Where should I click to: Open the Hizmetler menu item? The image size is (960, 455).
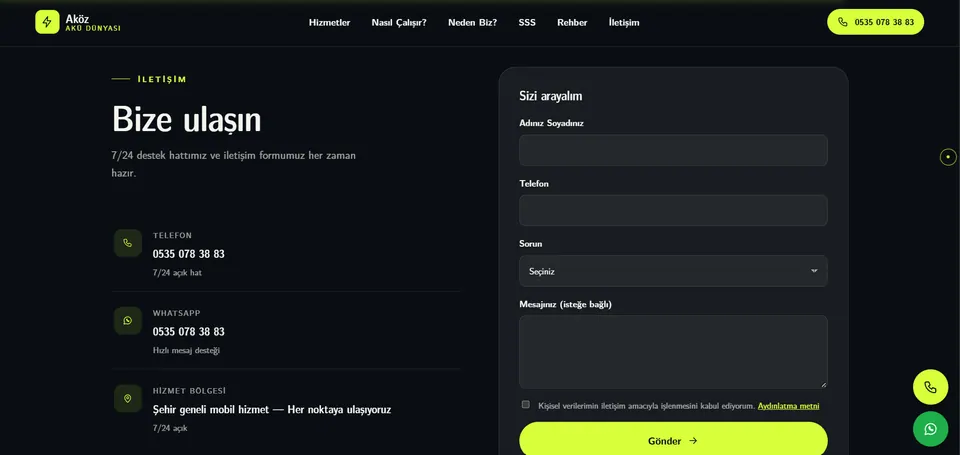coord(329,23)
